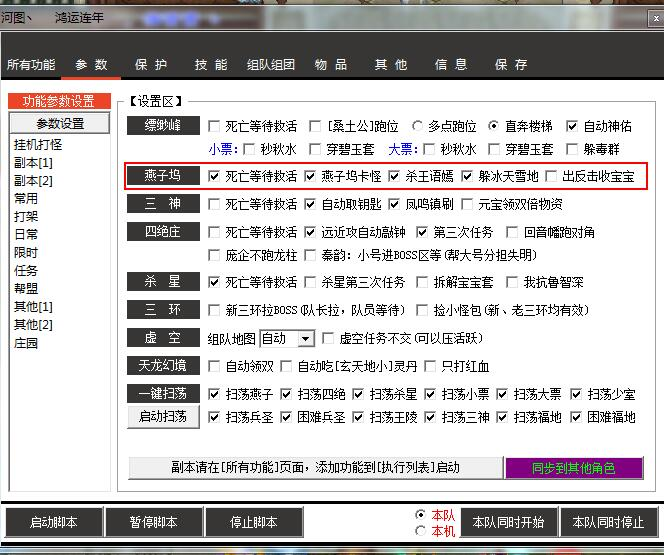Toggle the 出反击收宝宝 checkbox
This screenshot has height=555, width=664.
click(551, 176)
